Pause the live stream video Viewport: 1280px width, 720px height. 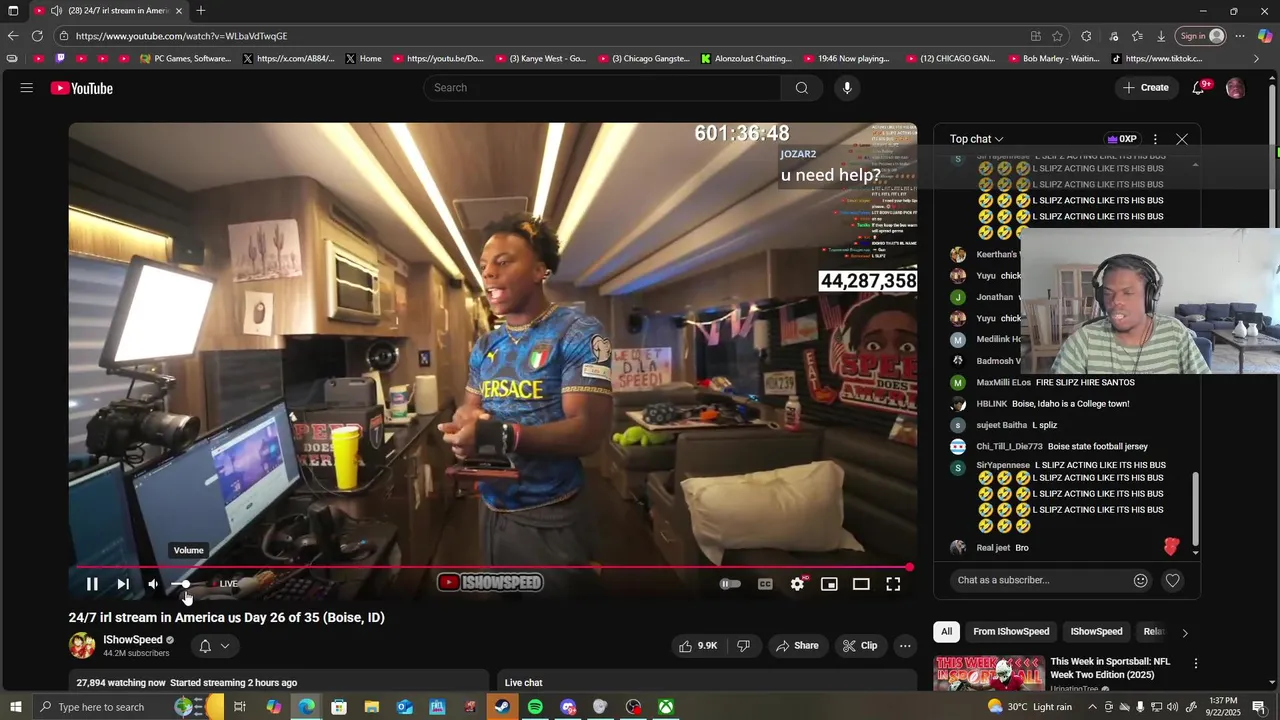tap(92, 584)
